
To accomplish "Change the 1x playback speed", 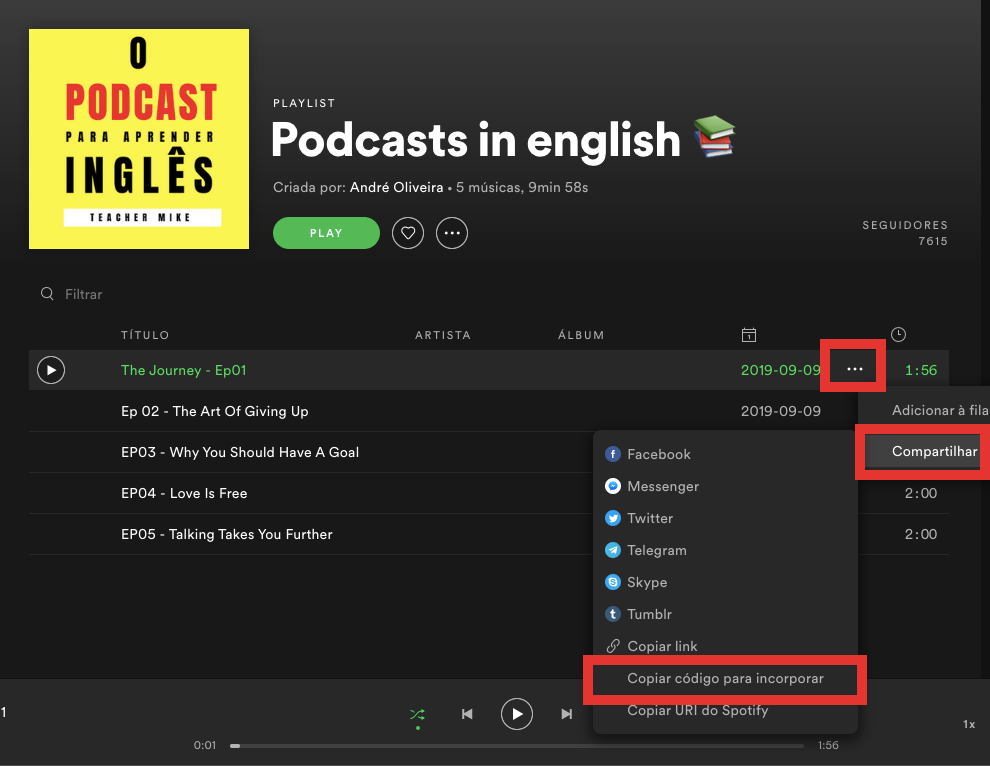I will 969,724.
